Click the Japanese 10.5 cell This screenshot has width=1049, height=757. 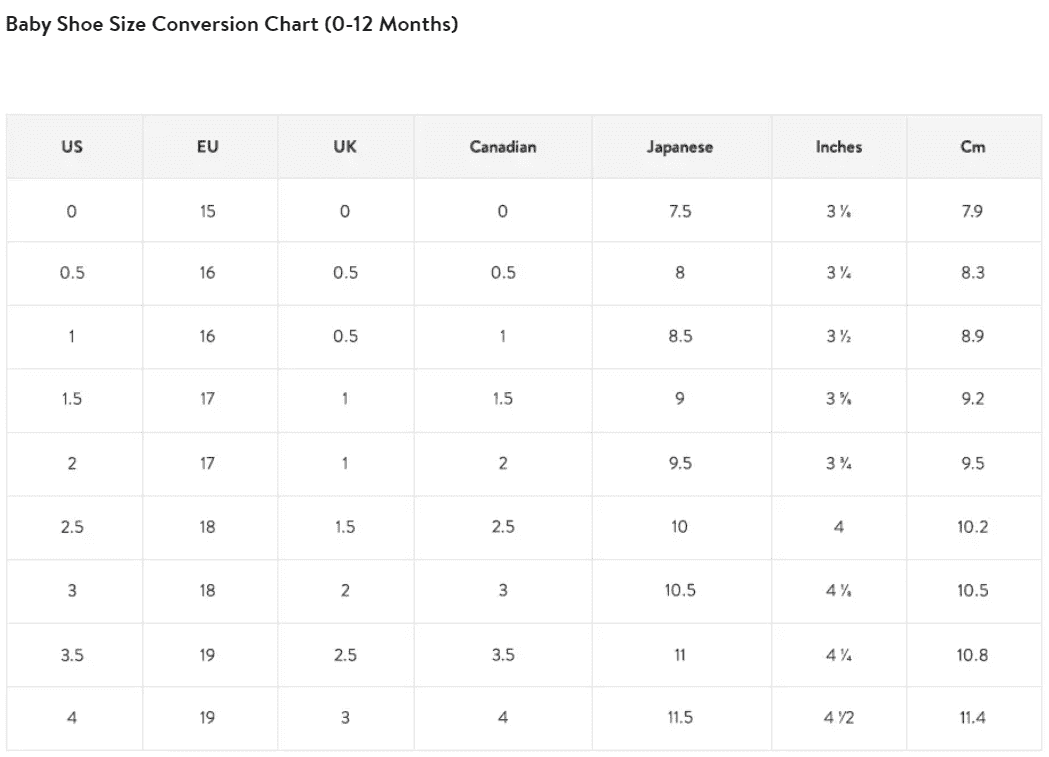point(680,590)
